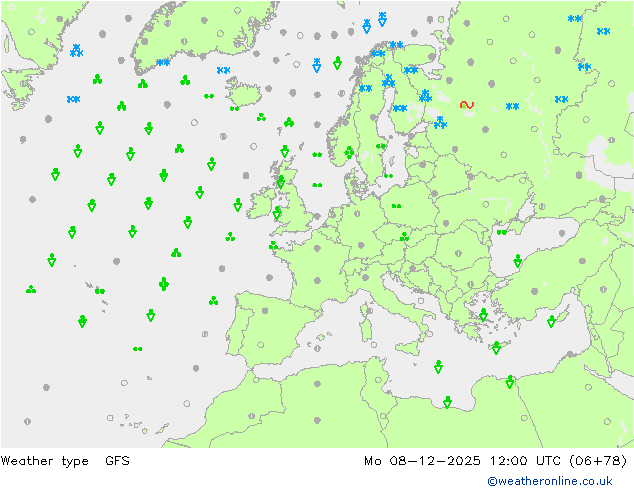Select the rain shower symbol on Egypt's coast
Image resolution: width=634 pixels, height=490 pixels.
coord(509,382)
